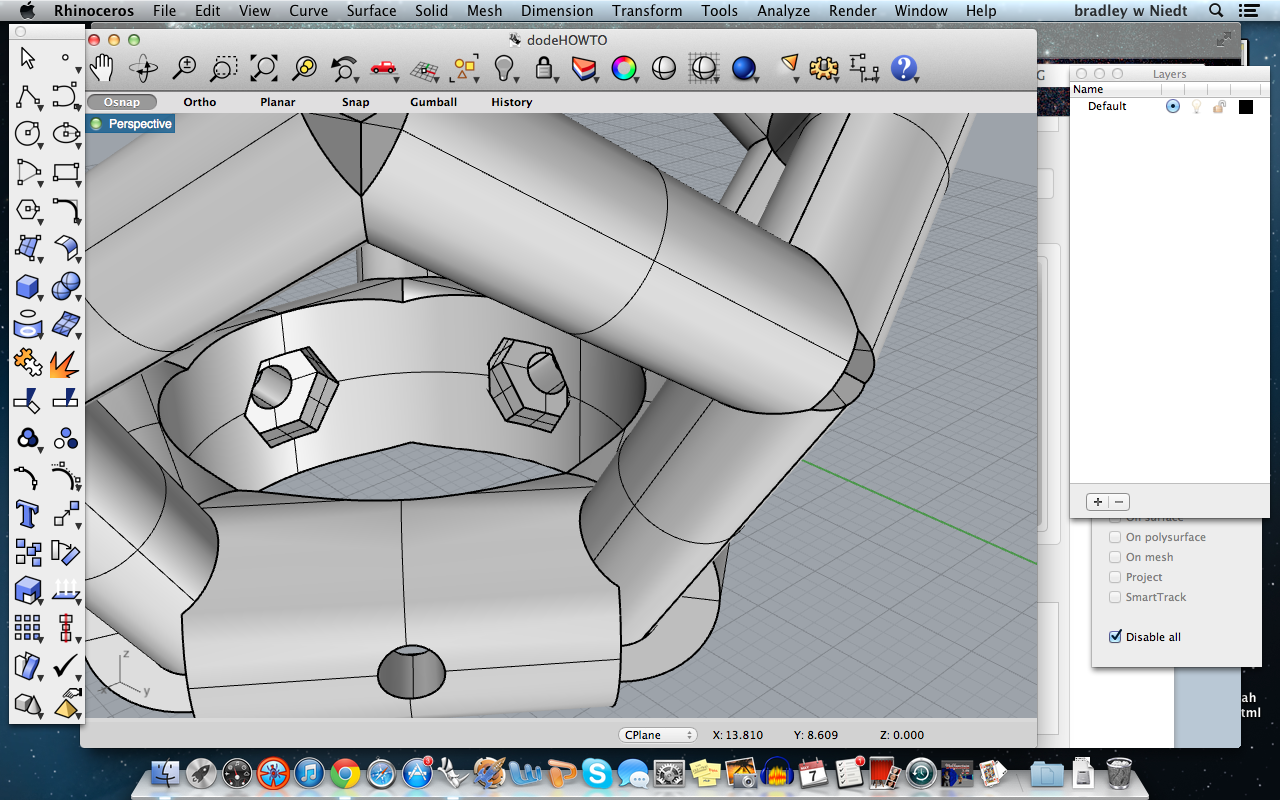Toggle the Osnap button

(x=121, y=102)
